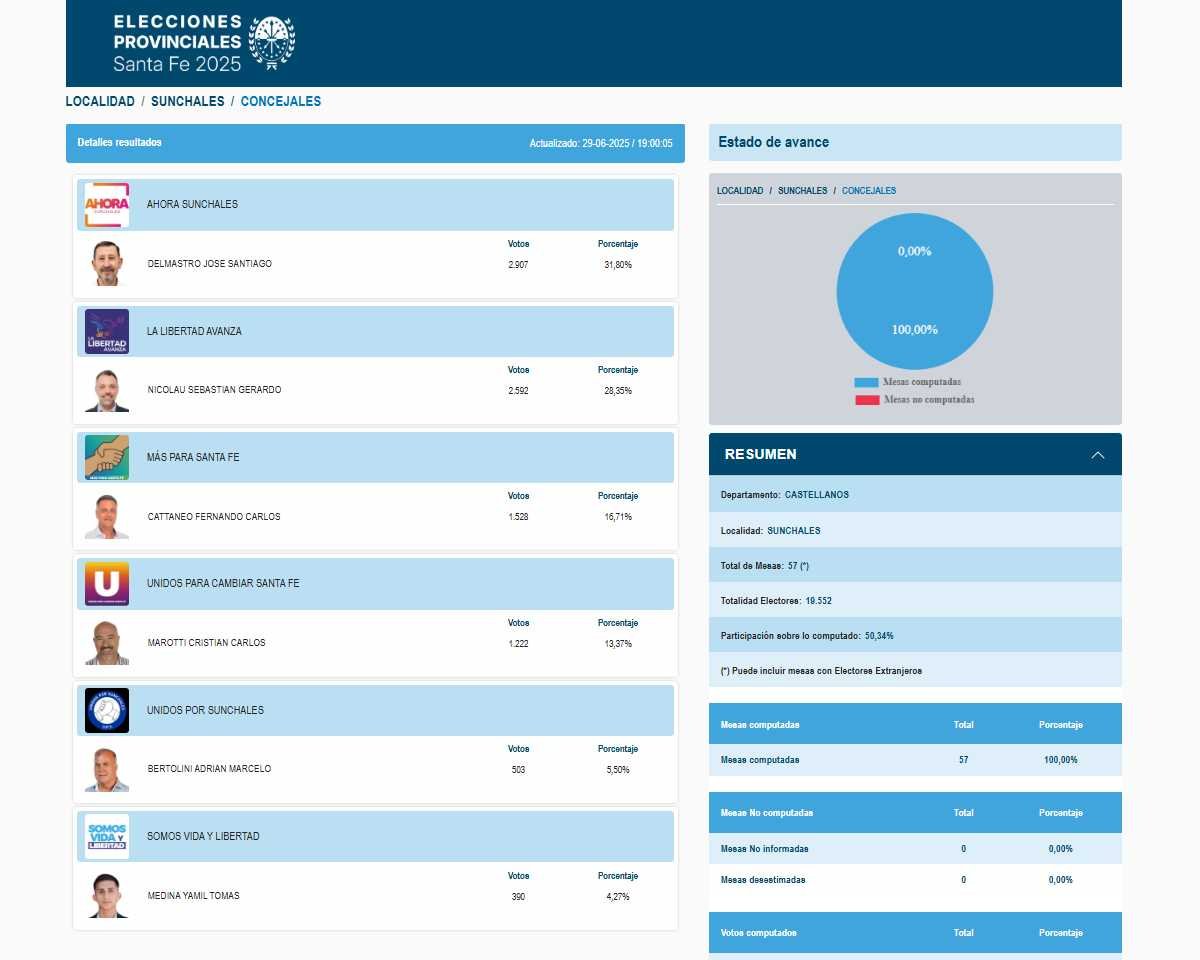This screenshot has width=1200, height=960.
Task: Click the Resumen section header
Action: pyautogui.click(x=761, y=454)
